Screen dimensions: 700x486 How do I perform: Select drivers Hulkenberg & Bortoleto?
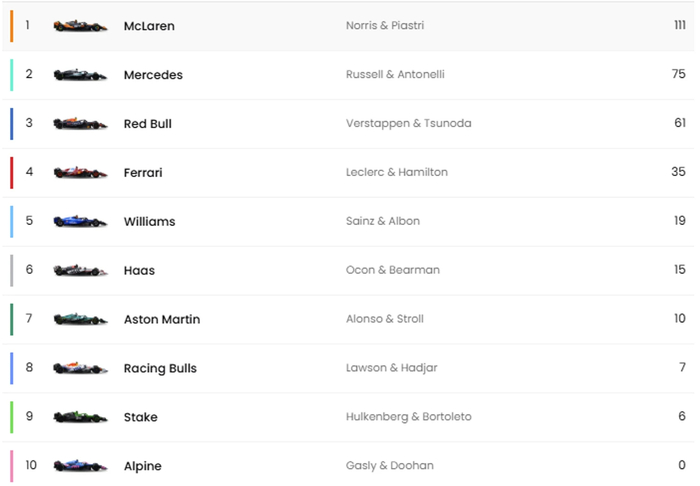408,417
